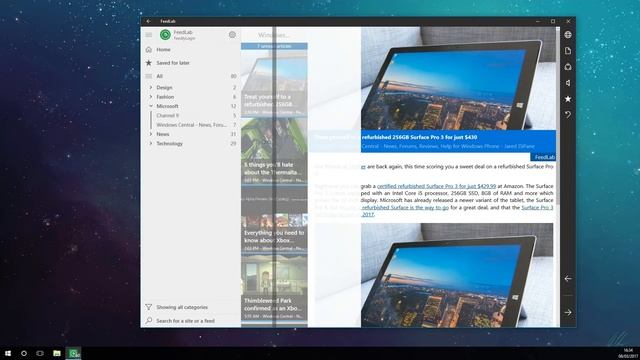Image resolution: width=640 pixels, height=360 pixels.
Task: Expand the Design category chevron
Action: [151, 87]
